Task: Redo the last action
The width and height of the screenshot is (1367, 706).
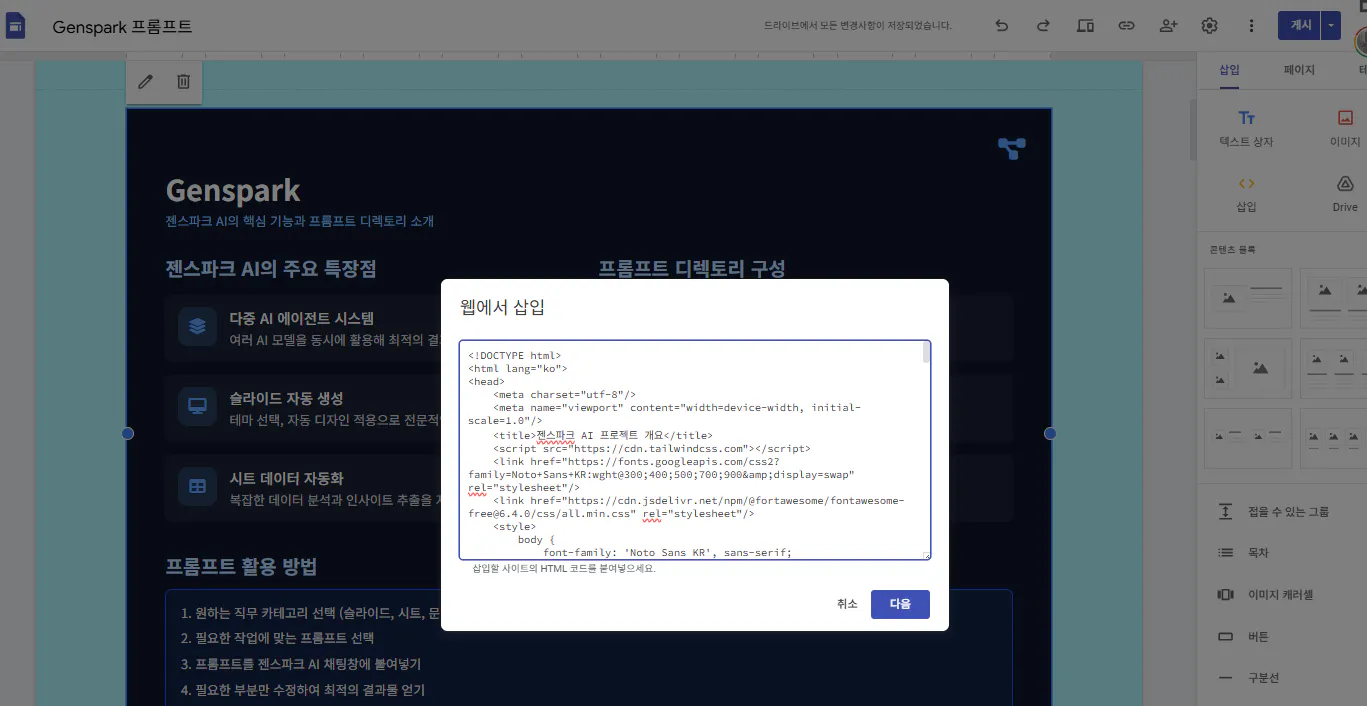Action: pos(1043,26)
